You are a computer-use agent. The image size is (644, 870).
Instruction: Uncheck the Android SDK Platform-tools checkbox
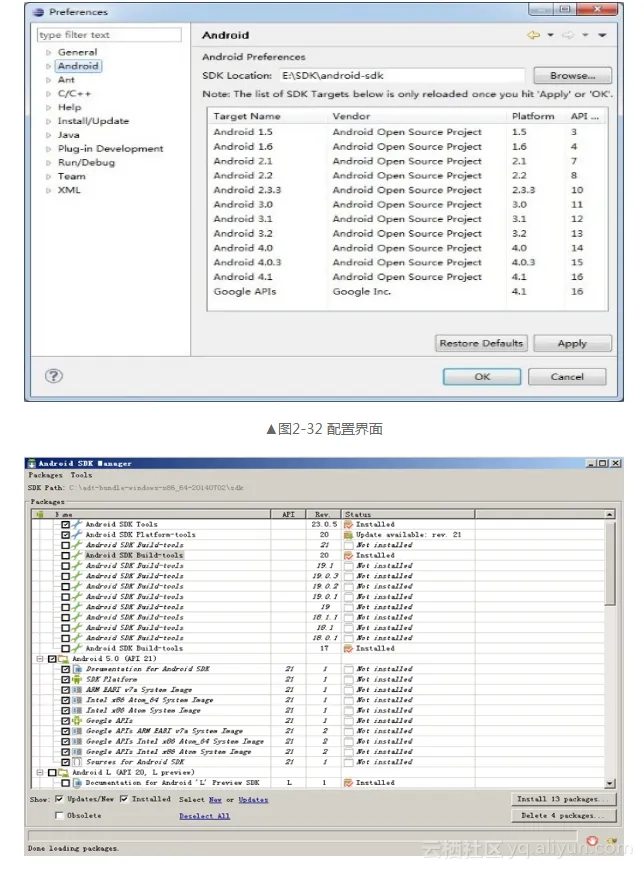65,535
